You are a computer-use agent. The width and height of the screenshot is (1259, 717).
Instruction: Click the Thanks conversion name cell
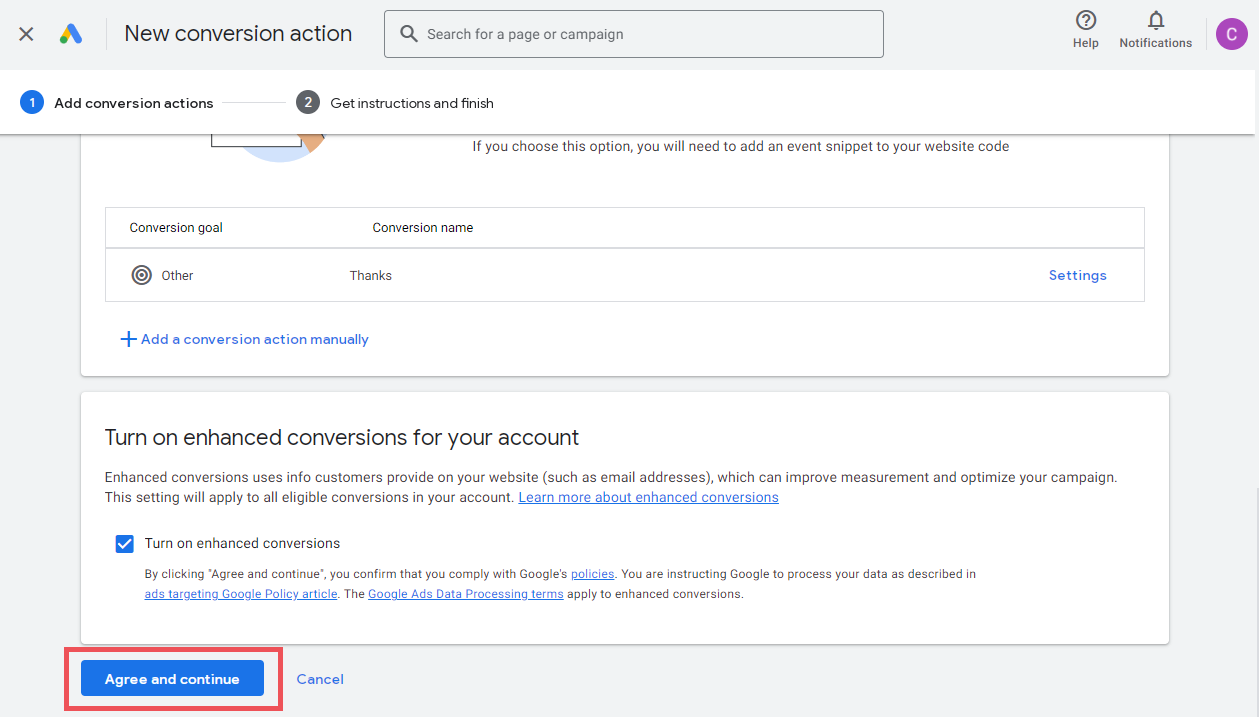tap(371, 275)
